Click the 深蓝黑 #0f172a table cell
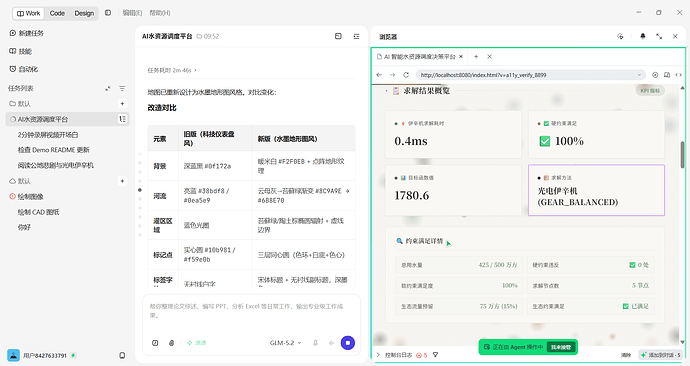Screen dimensions: 690x366 pos(215,166)
